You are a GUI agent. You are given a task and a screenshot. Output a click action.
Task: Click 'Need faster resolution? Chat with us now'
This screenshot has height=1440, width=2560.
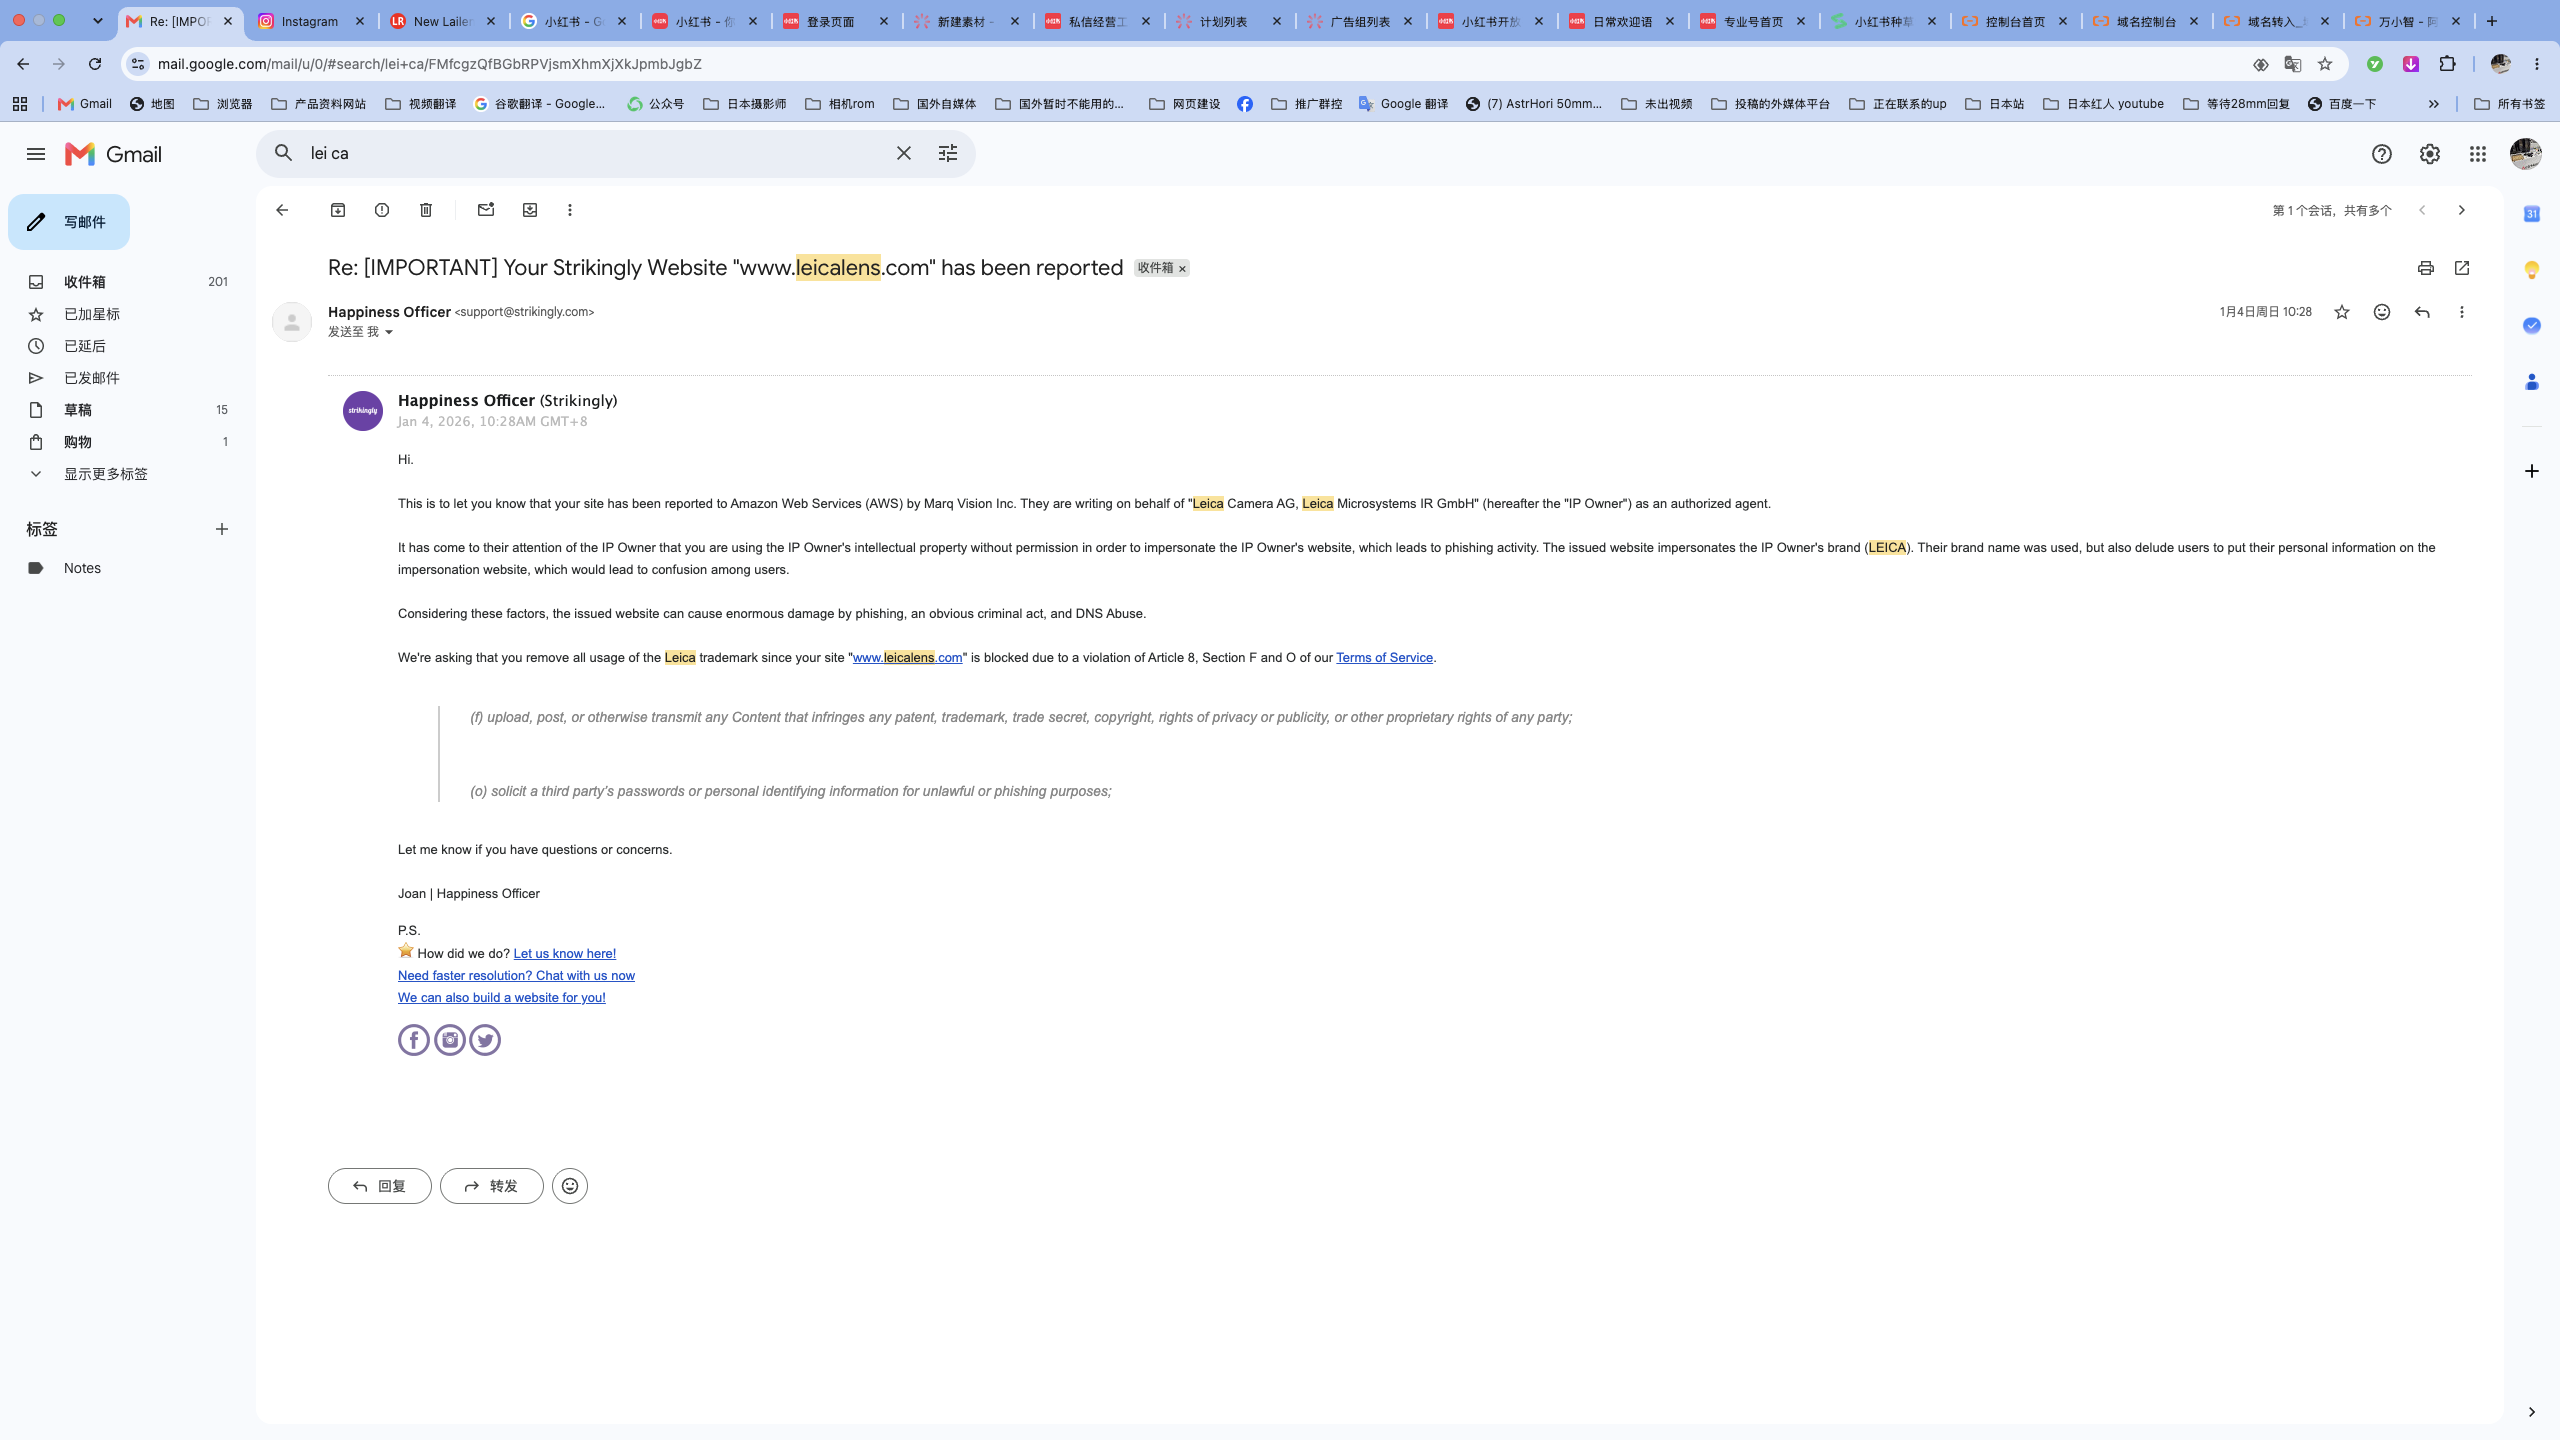(516, 976)
